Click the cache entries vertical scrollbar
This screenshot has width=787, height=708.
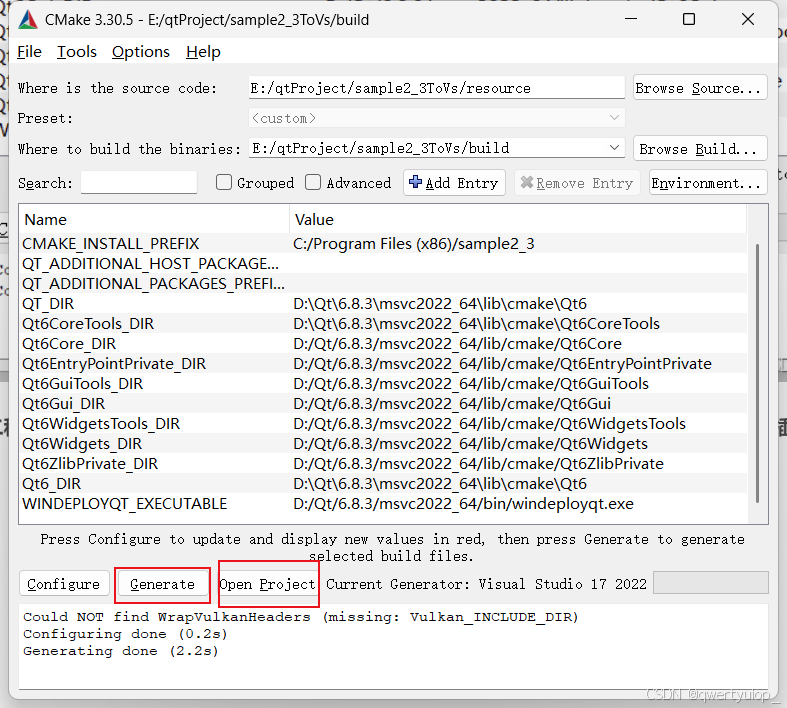[x=757, y=373]
